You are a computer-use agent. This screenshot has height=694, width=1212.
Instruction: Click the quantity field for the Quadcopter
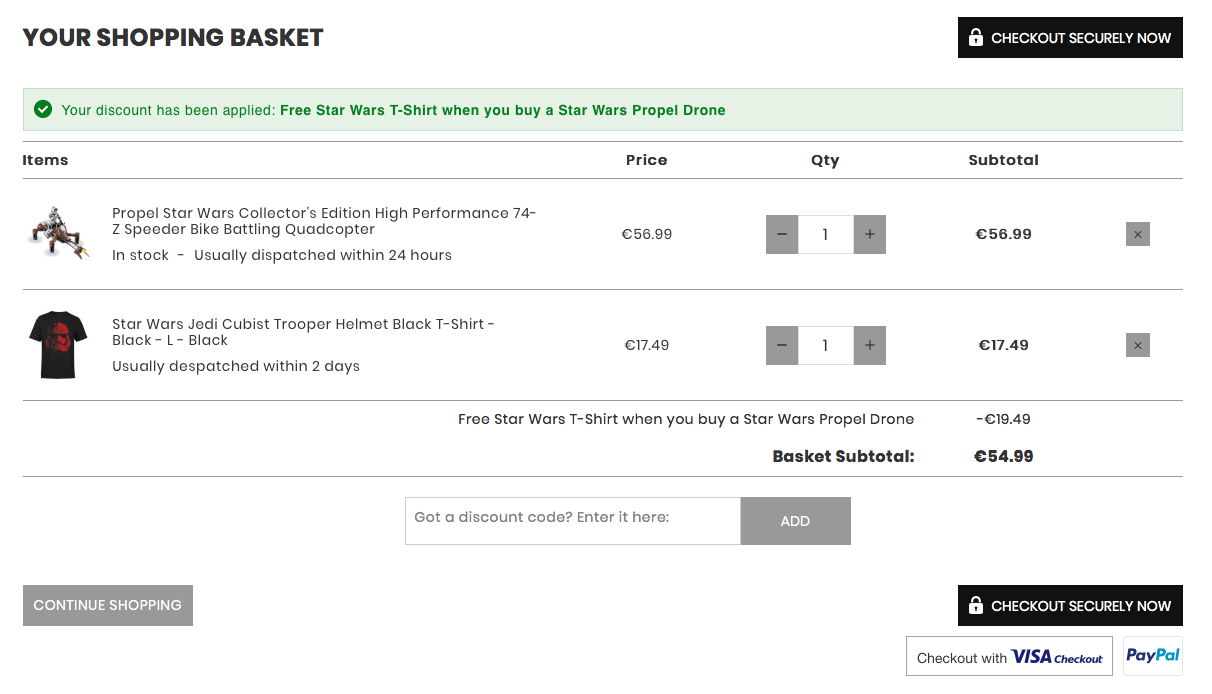click(826, 234)
